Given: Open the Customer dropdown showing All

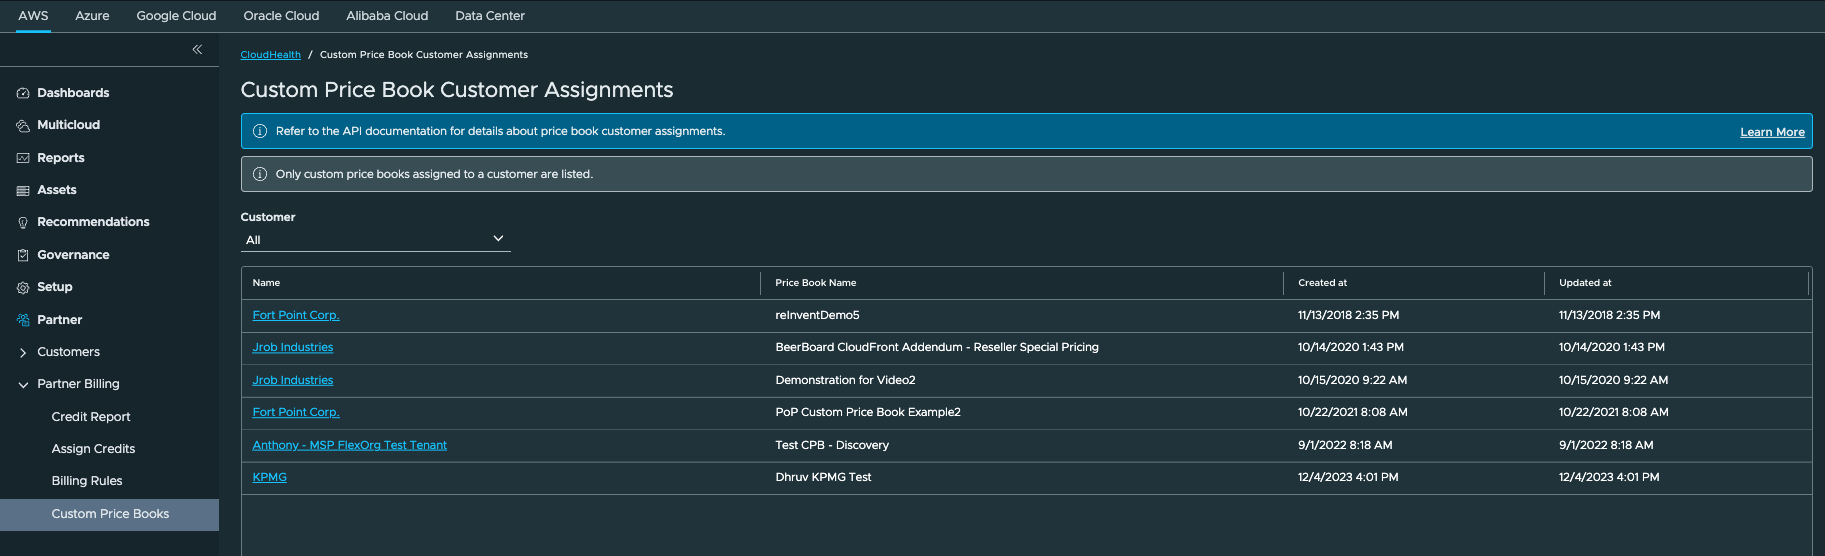Looking at the screenshot, I should click(375, 240).
